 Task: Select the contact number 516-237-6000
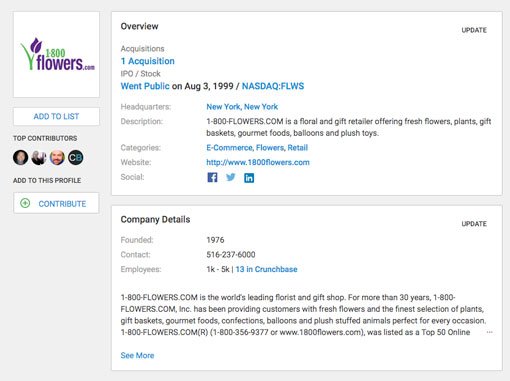pos(231,254)
